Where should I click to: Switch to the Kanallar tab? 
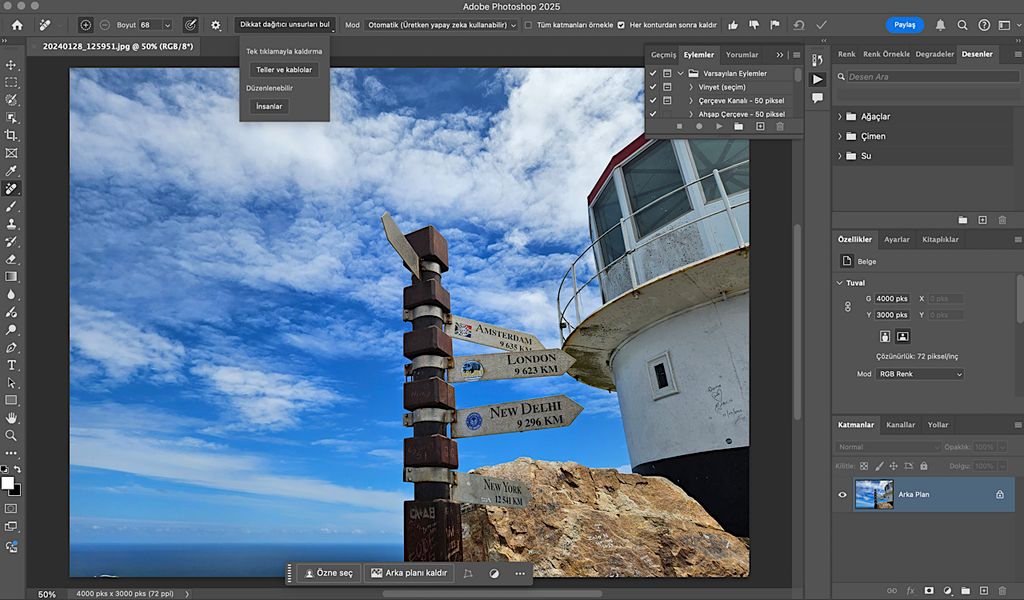(x=901, y=424)
